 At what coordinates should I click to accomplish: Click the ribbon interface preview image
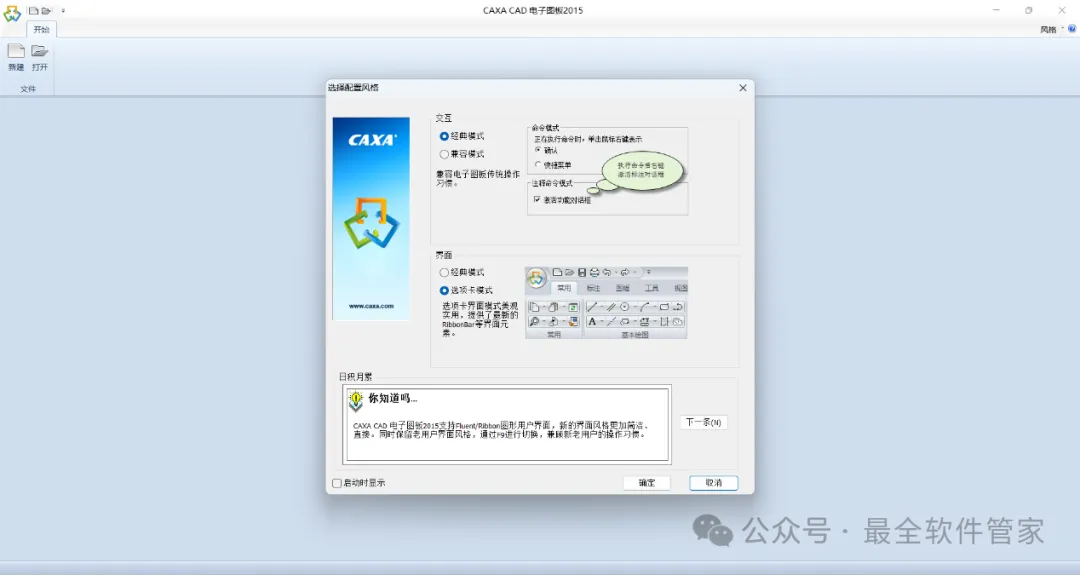coord(606,302)
